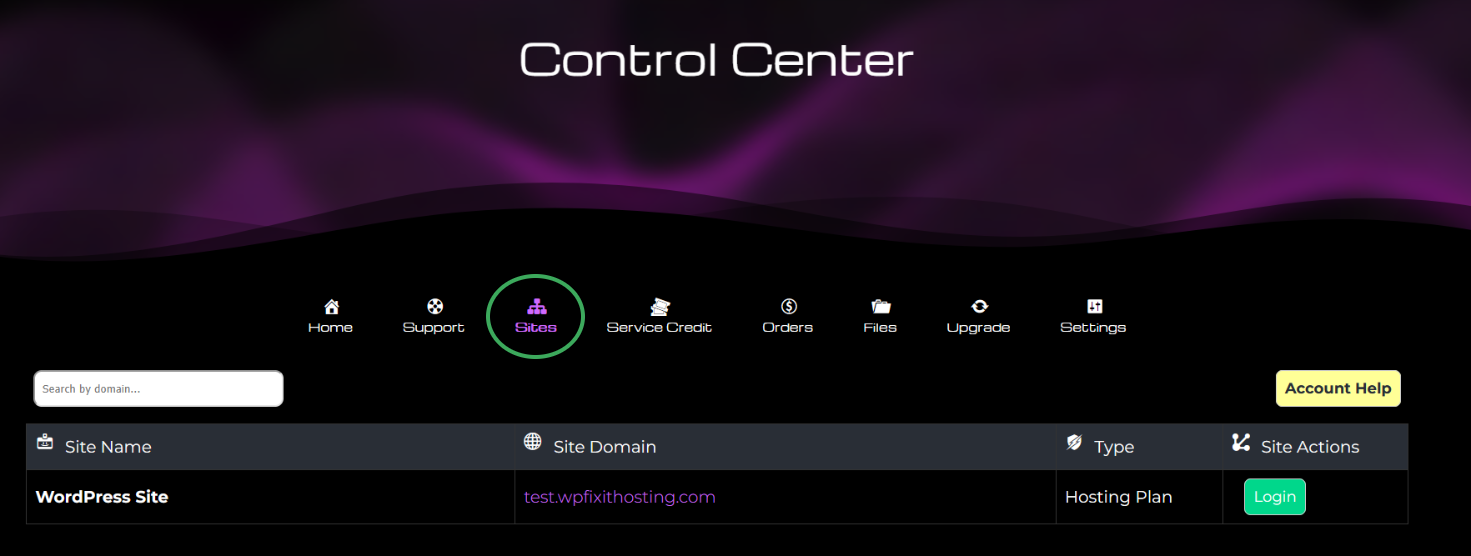Open the Upgrade menu label

click(x=978, y=327)
